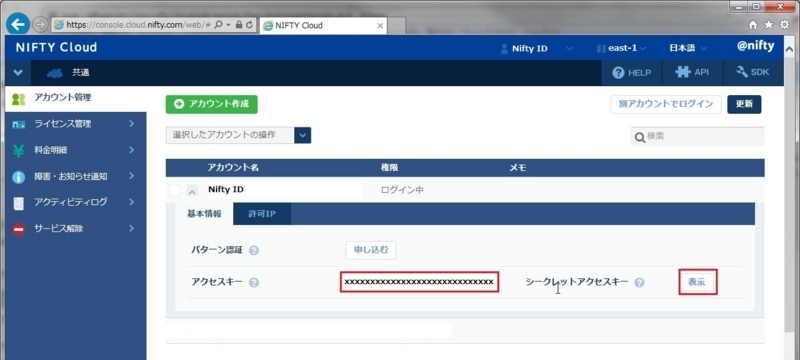Click the 更新 button
The height and width of the screenshot is (360, 800).
pos(744,104)
